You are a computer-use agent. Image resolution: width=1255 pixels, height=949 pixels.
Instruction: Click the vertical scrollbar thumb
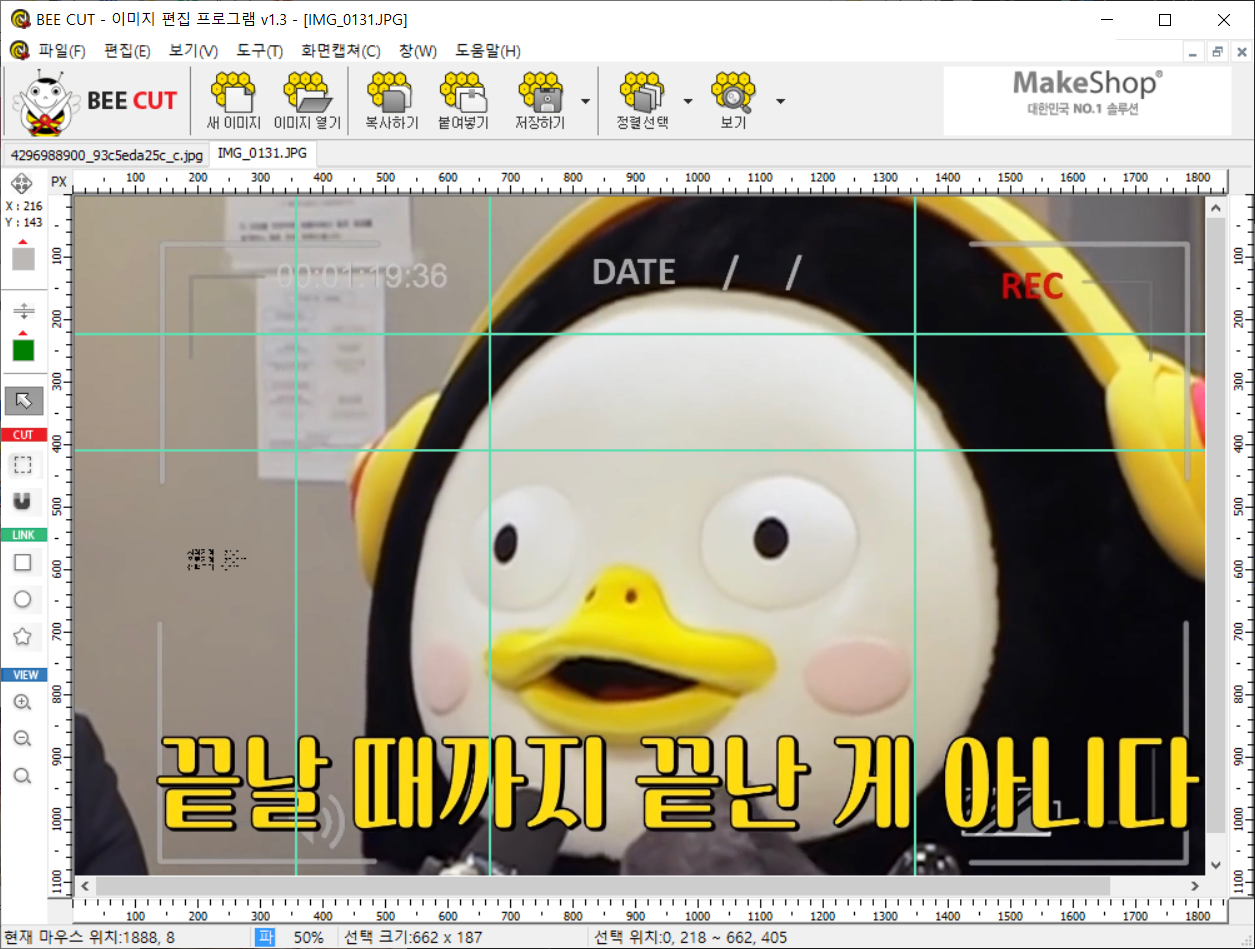1215,524
